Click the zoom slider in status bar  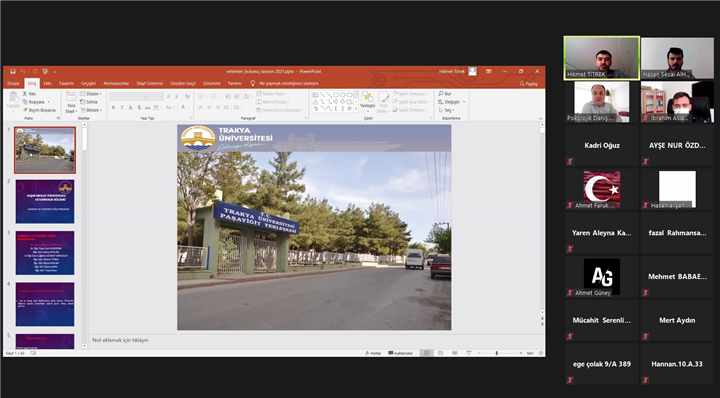click(x=497, y=353)
